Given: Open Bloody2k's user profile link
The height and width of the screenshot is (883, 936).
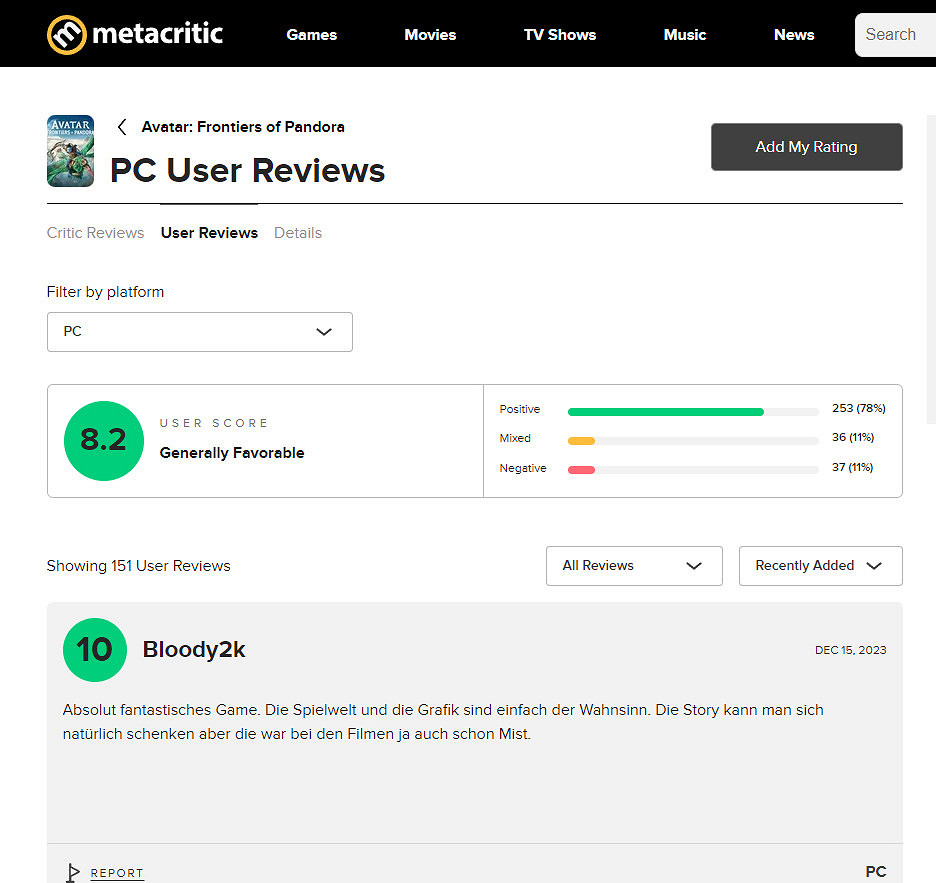Looking at the screenshot, I should click(194, 650).
